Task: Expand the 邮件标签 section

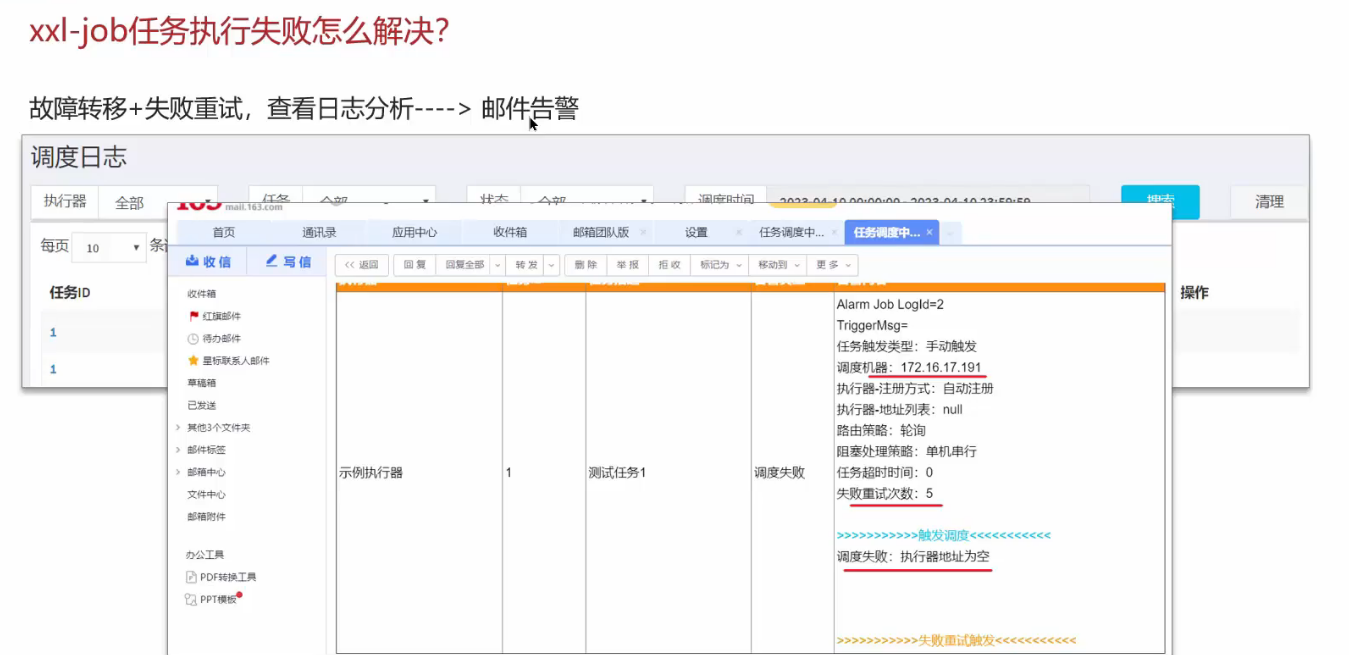Action: click(178, 450)
